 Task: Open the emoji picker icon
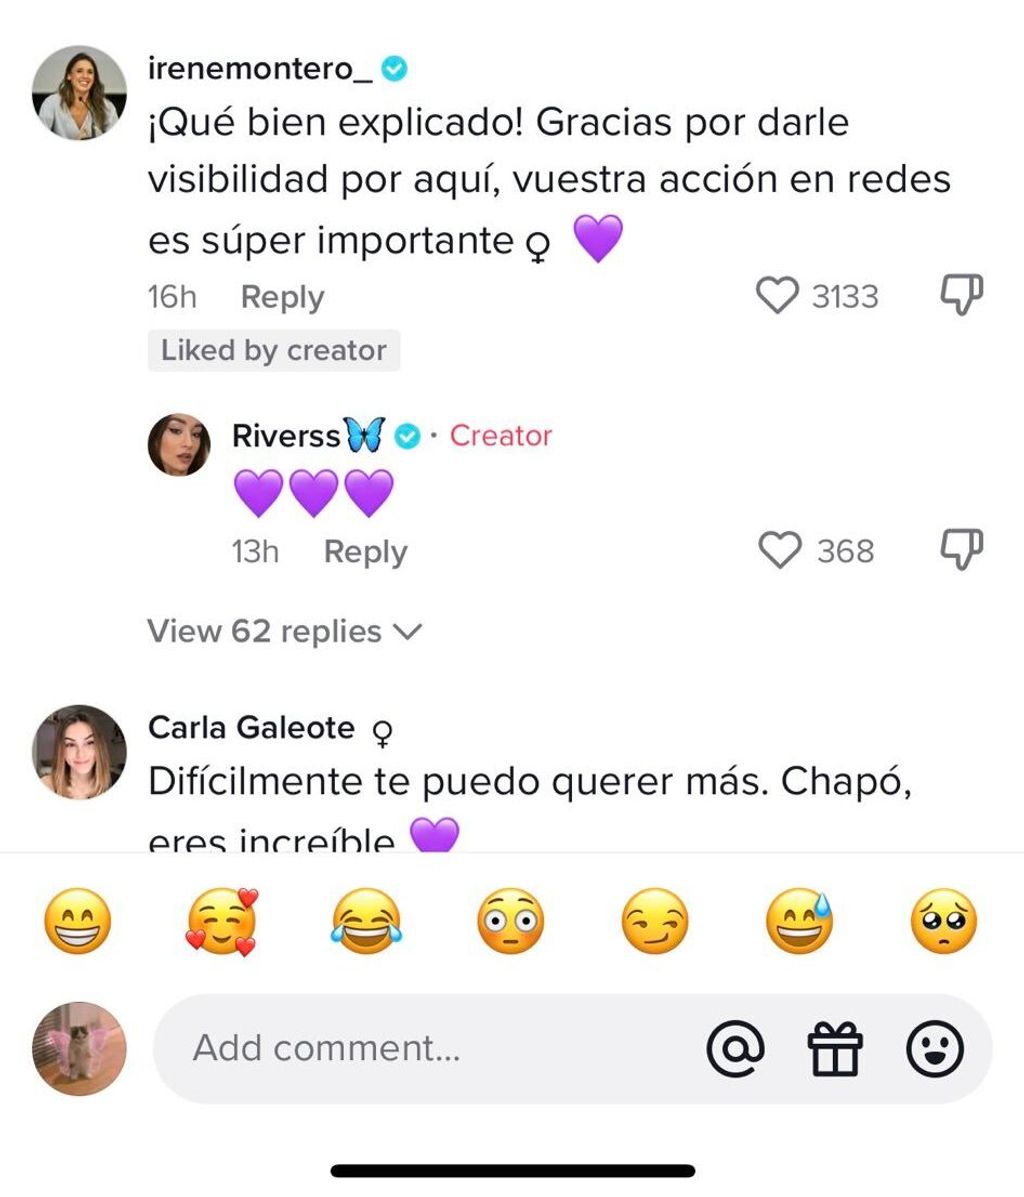935,1049
